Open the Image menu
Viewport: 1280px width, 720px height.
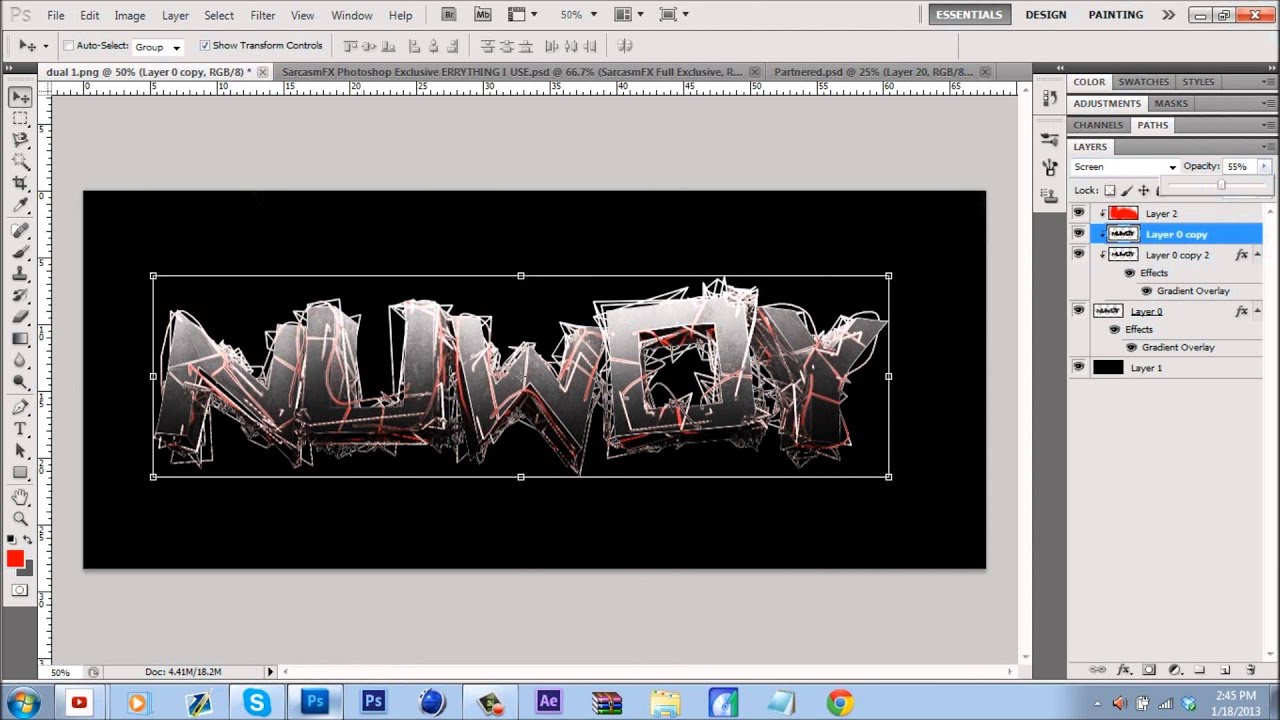click(130, 16)
